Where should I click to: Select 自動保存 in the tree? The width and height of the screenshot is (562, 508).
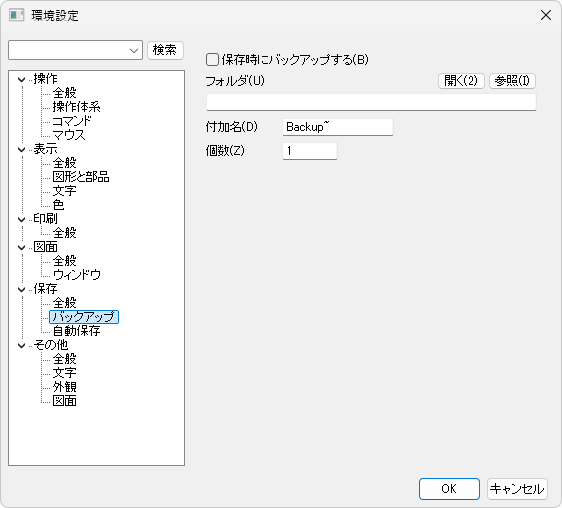[76, 331]
